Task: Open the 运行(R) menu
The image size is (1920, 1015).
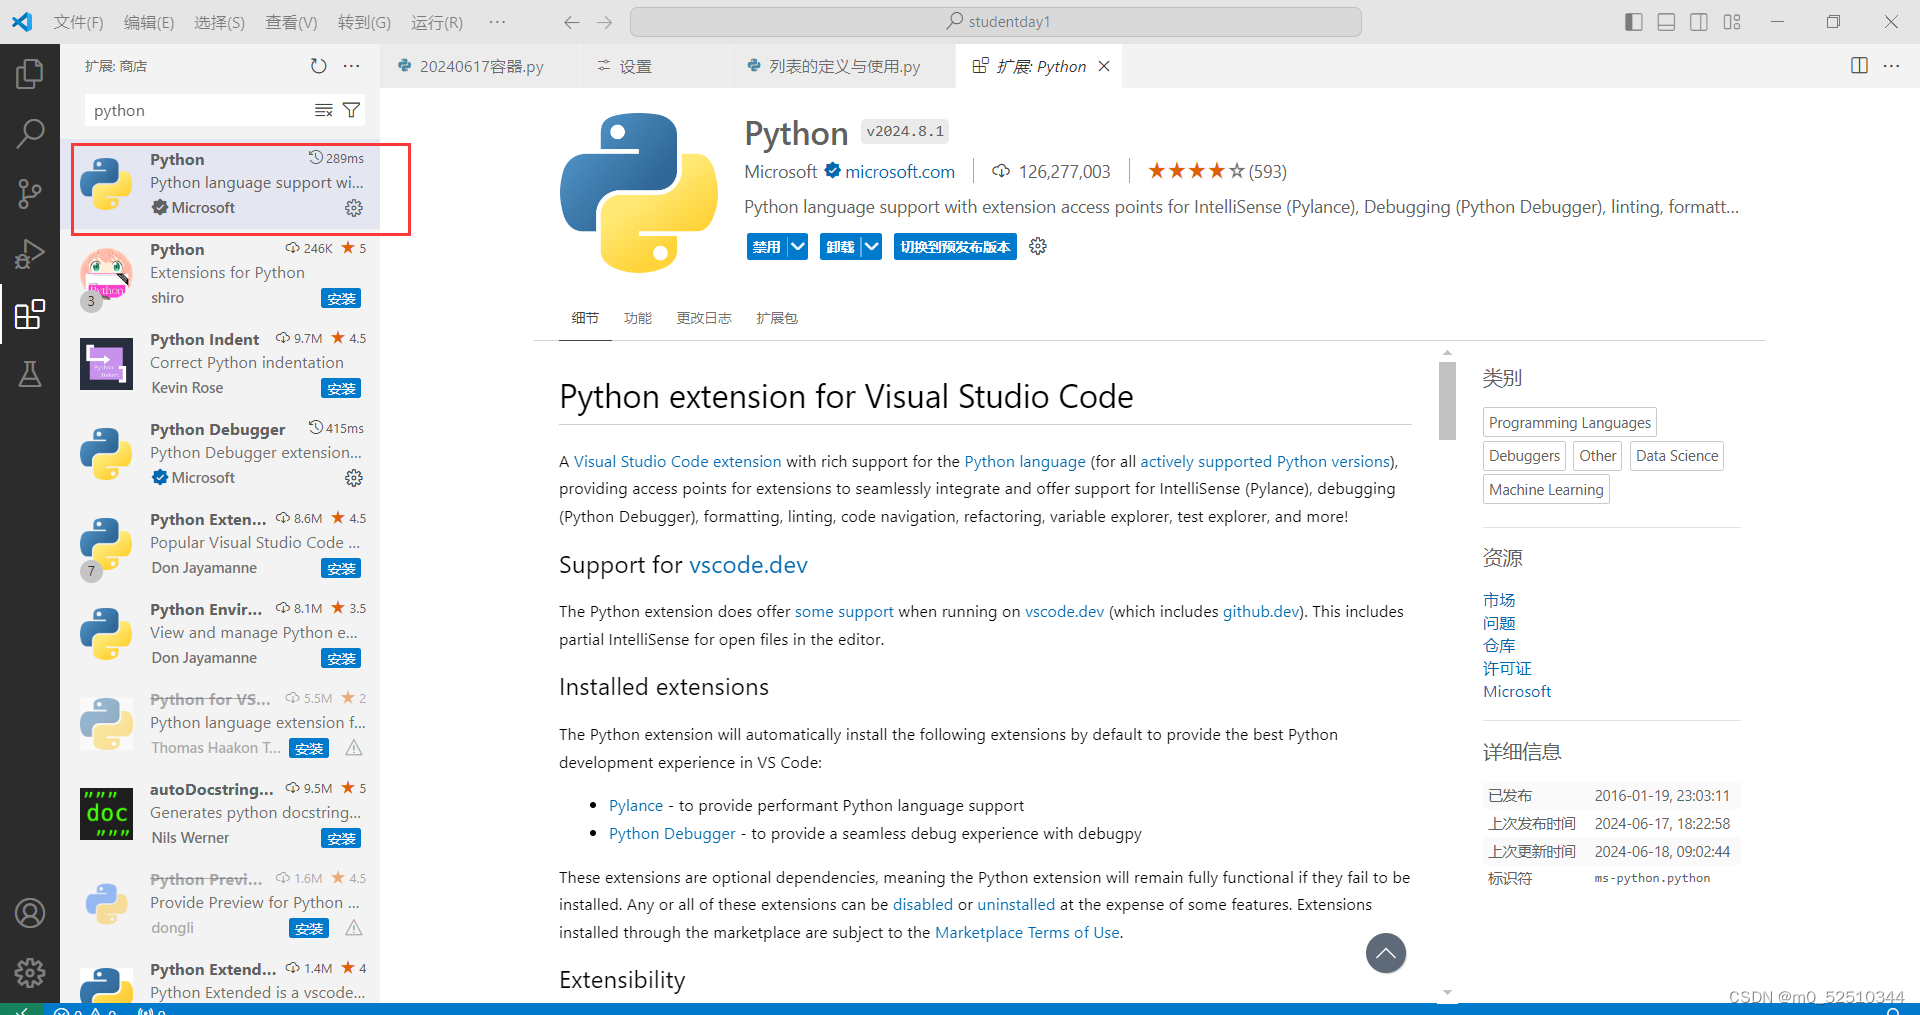Action: tap(437, 22)
